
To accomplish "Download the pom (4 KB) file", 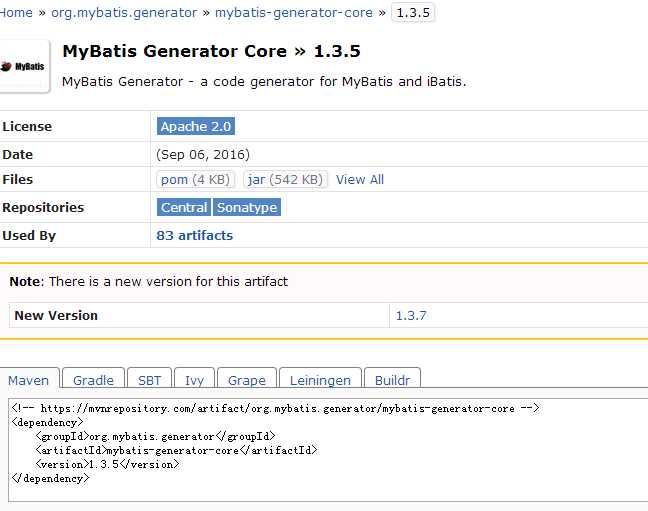I will pos(195,179).
